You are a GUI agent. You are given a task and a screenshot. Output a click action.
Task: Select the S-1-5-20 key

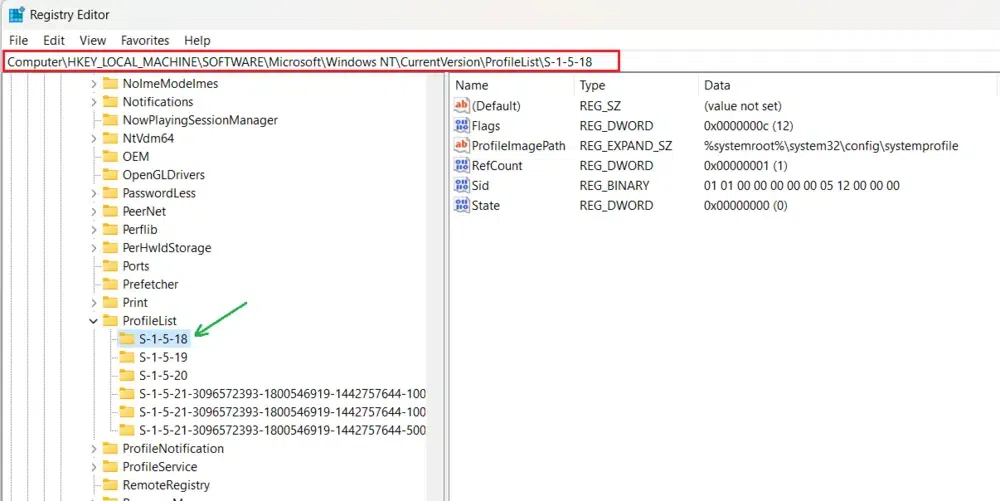[163, 375]
